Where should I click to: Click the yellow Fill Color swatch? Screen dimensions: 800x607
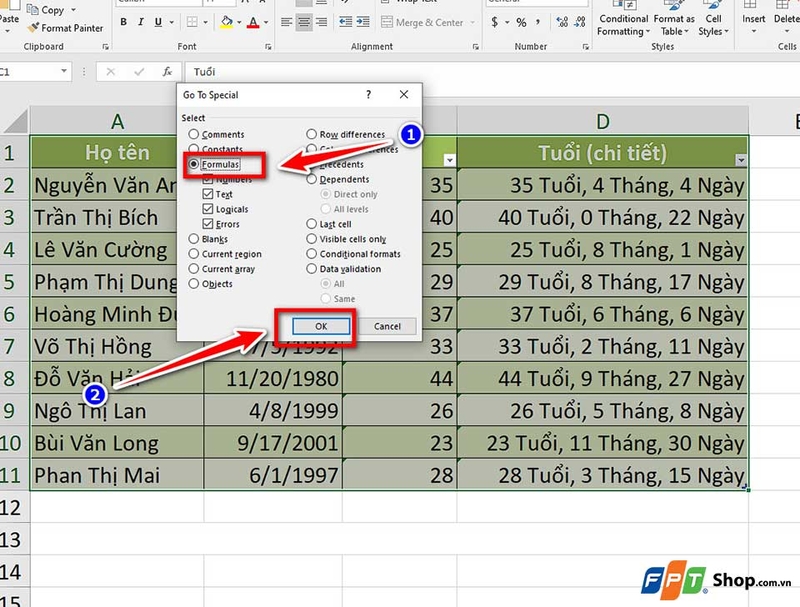[x=226, y=27]
